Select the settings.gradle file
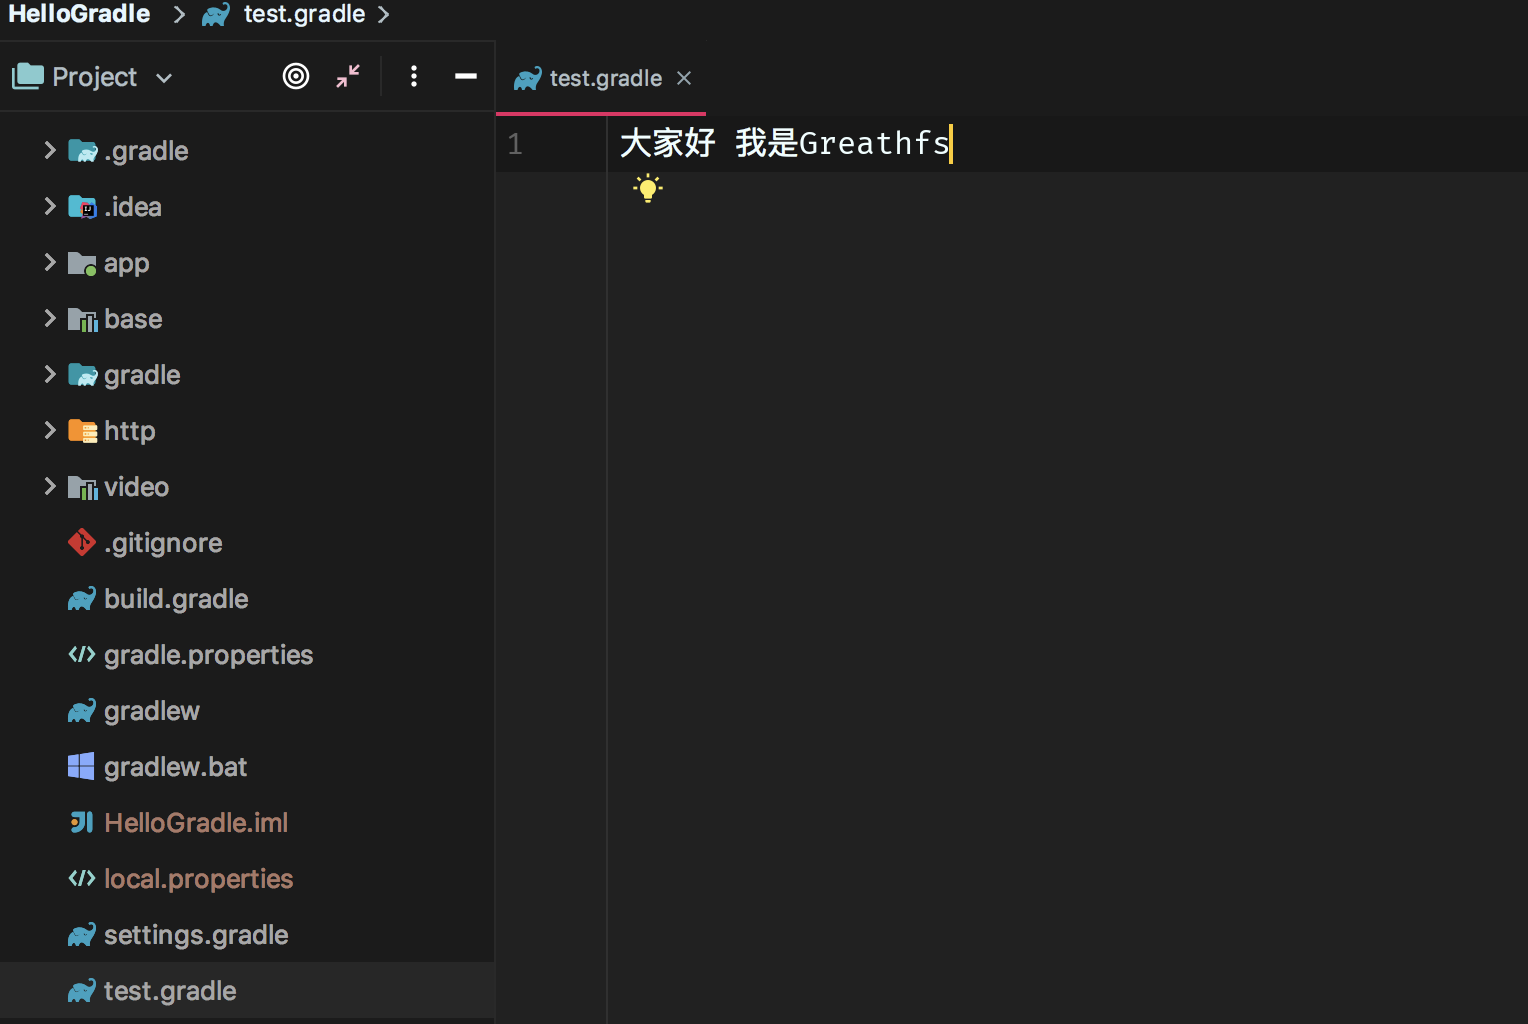 pyautogui.click(x=196, y=935)
